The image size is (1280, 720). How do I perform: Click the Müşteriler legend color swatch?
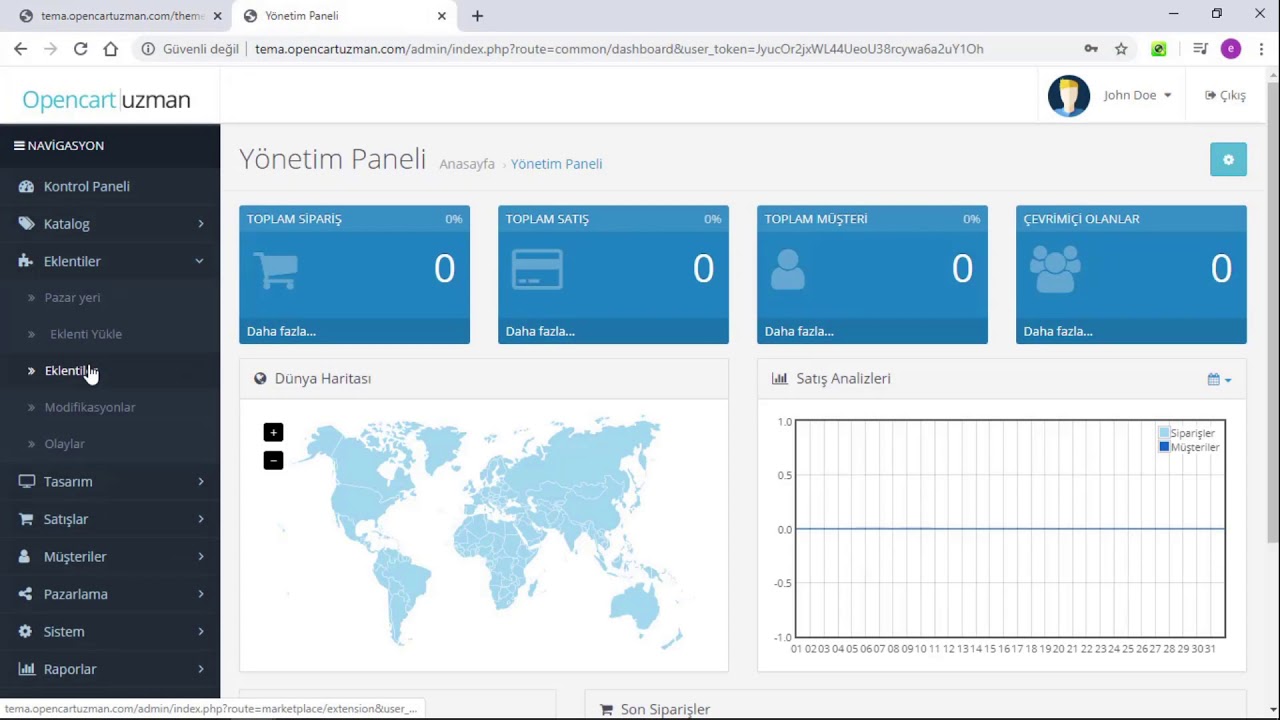1164,447
